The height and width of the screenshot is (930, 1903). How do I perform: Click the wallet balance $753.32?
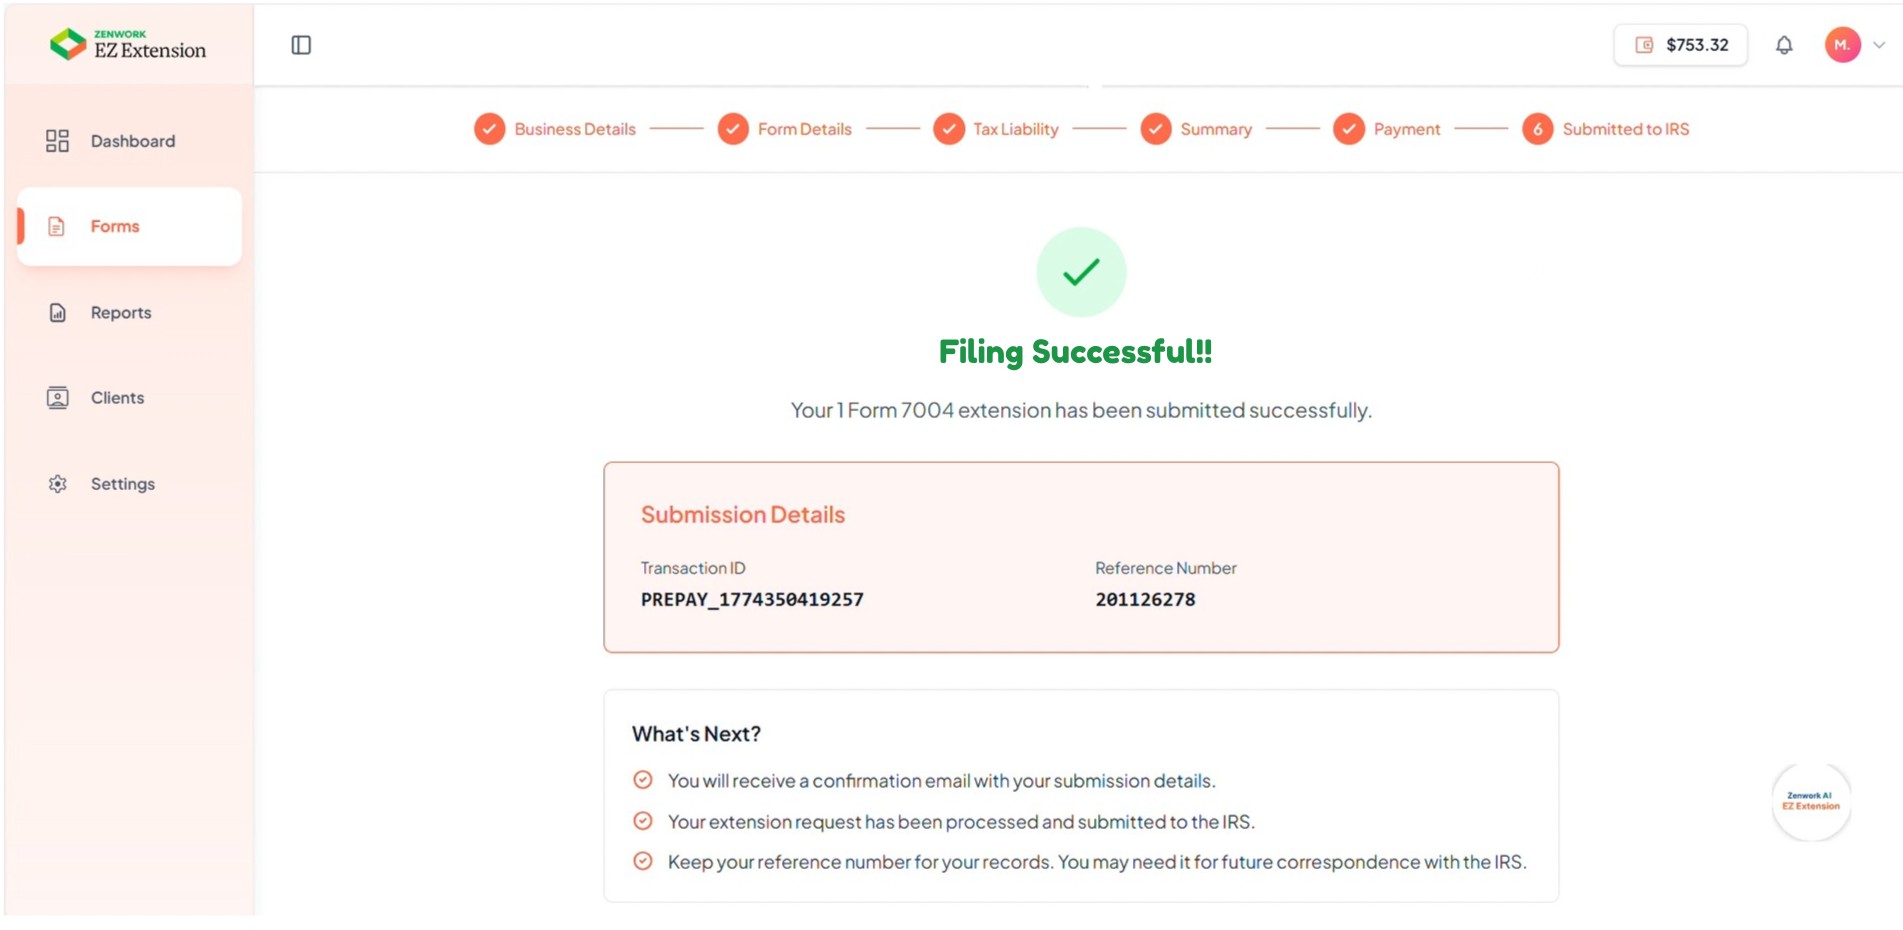tap(1680, 45)
